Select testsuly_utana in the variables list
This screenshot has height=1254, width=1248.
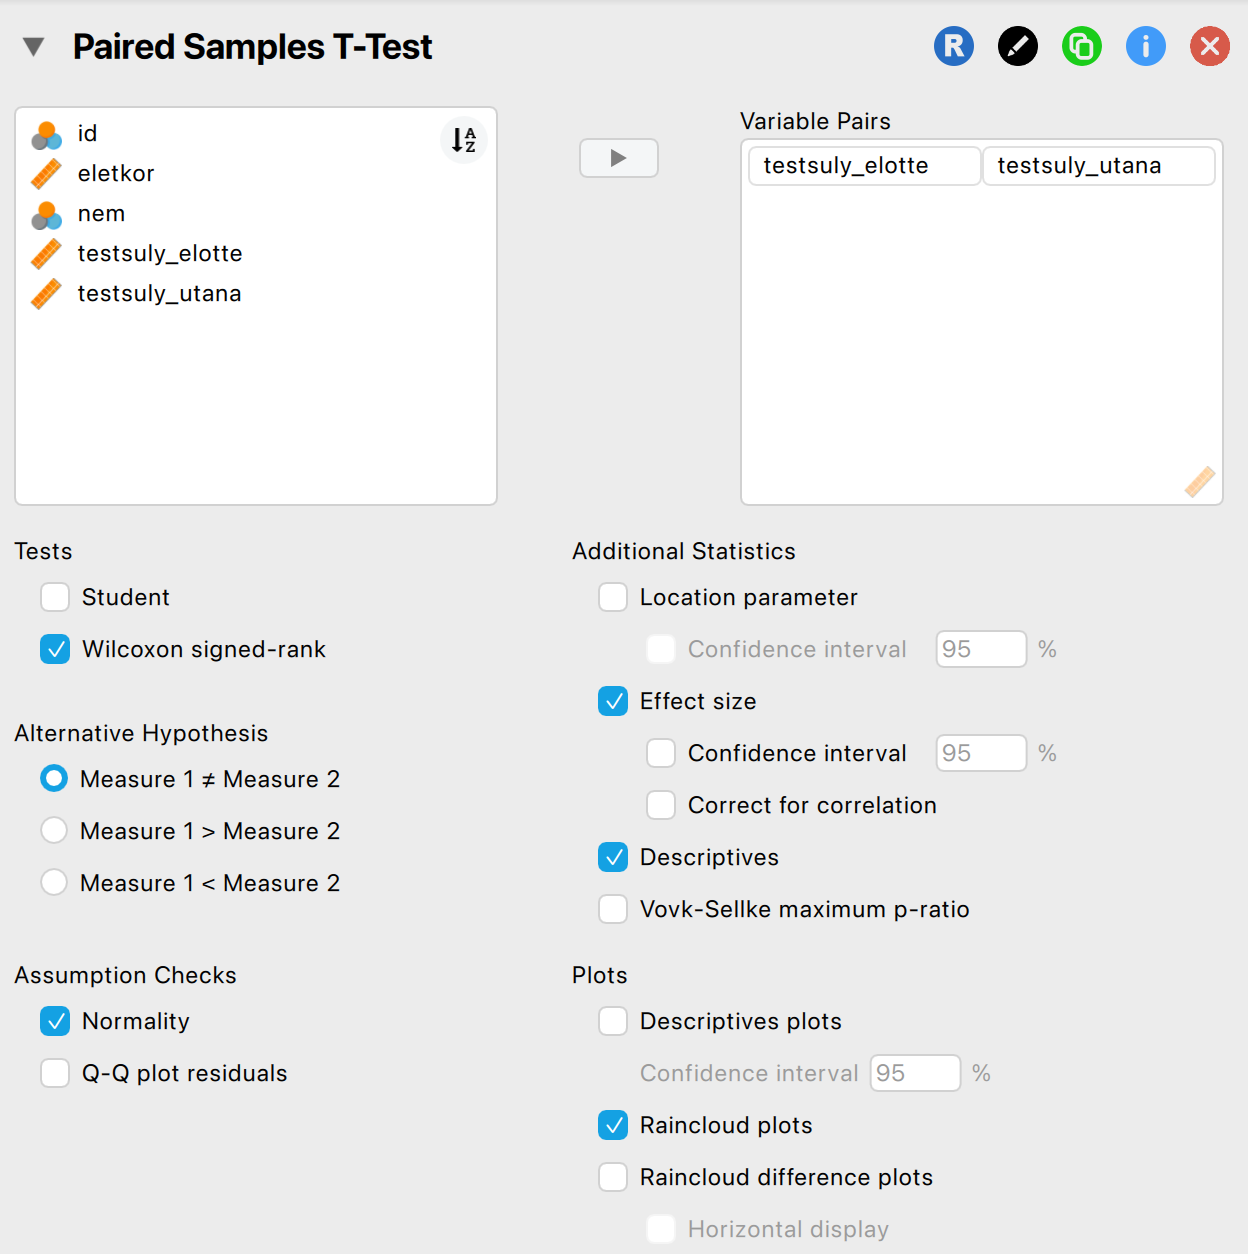click(x=159, y=294)
